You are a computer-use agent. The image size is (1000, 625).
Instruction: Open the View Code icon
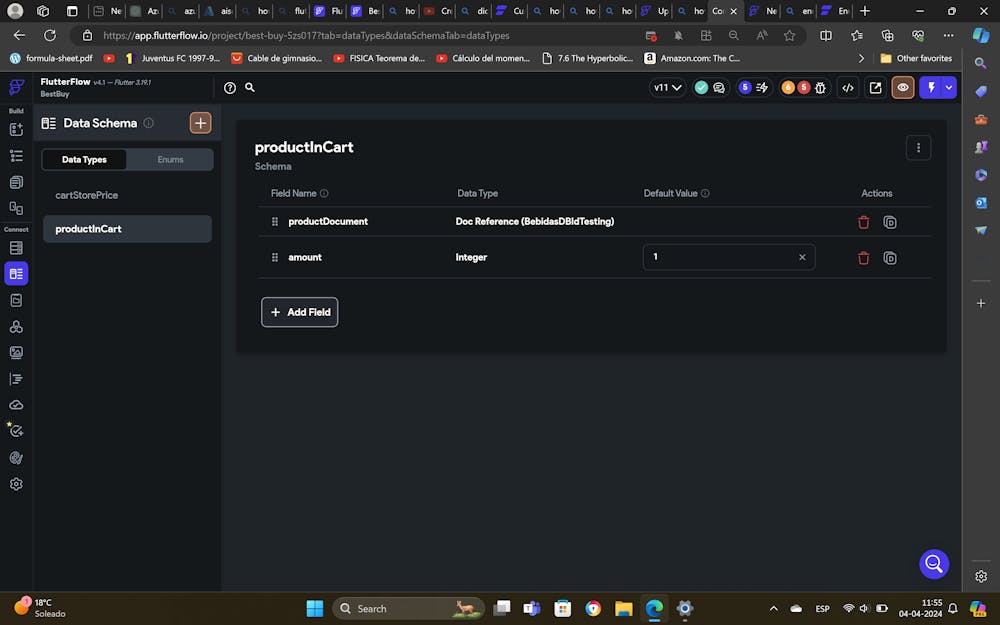(x=848, y=88)
